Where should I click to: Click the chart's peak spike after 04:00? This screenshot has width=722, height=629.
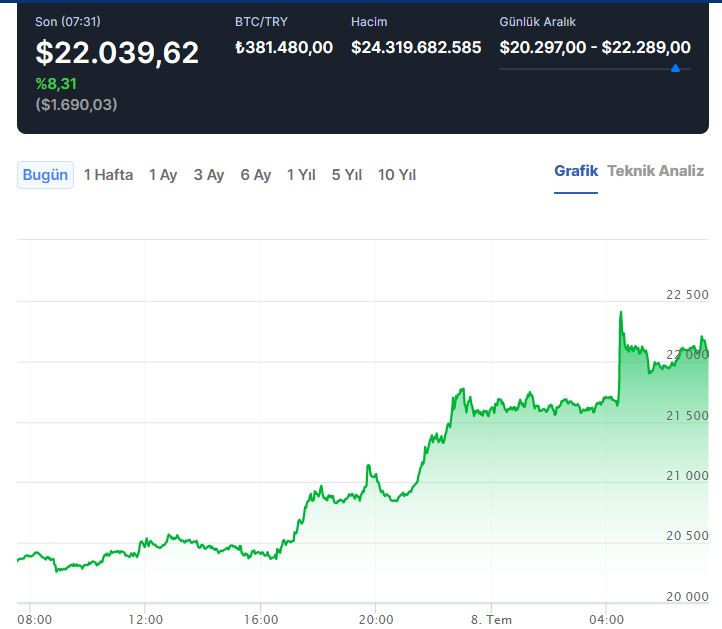pyautogui.click(x=621, y=313)
